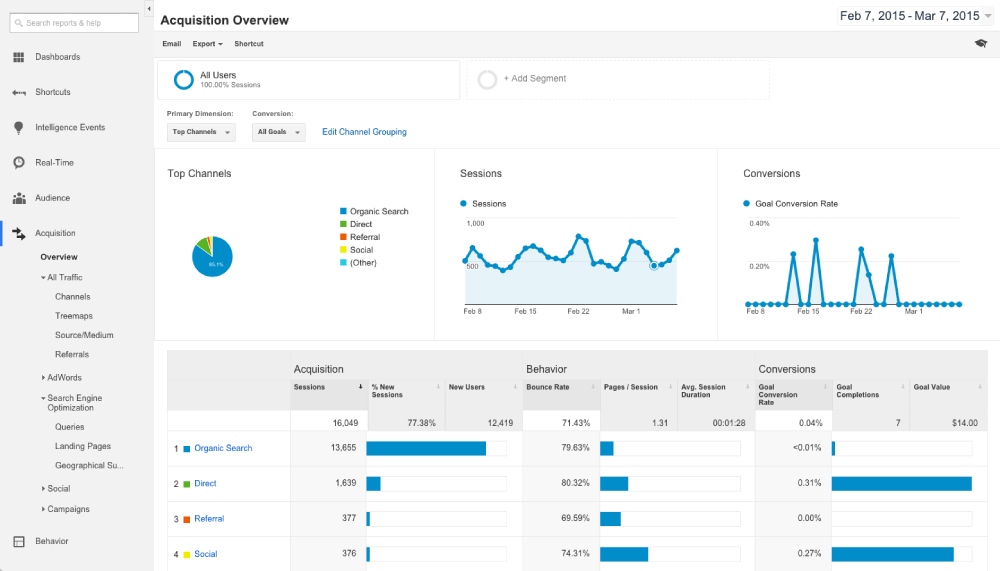The height and width of the screenshot is (571, 1000).
Task: Click the yellow Social legend swatch
Action: tap(343, 250)
